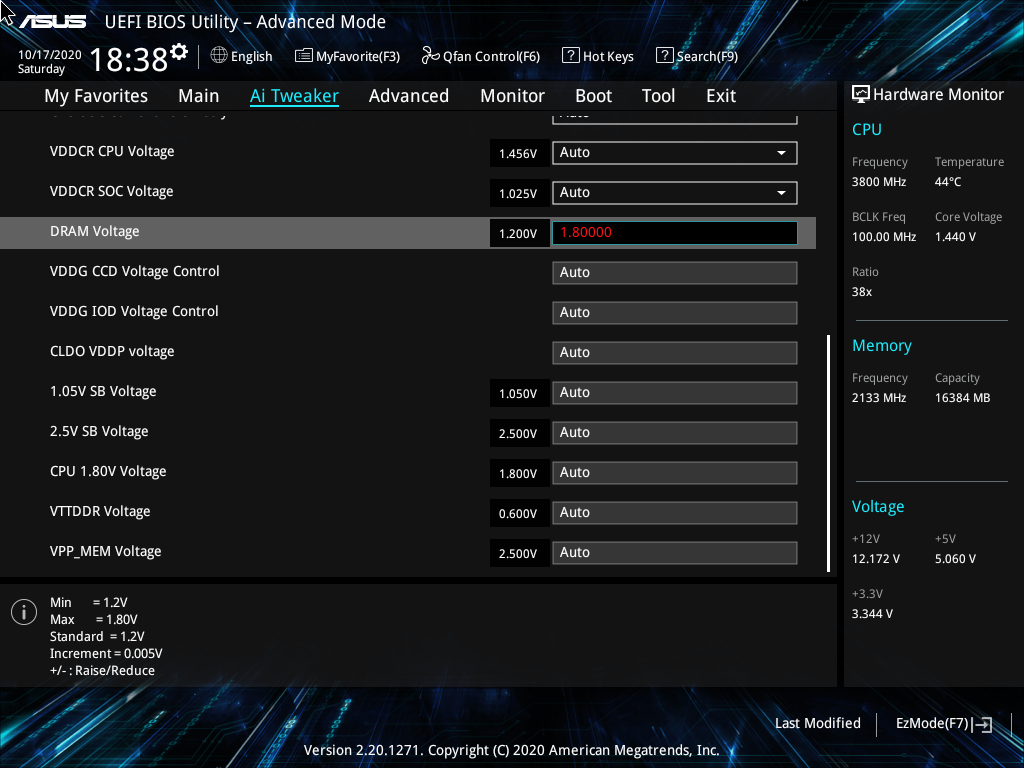Click the CPU frequency 3800 MHz reading

[879, 182]
